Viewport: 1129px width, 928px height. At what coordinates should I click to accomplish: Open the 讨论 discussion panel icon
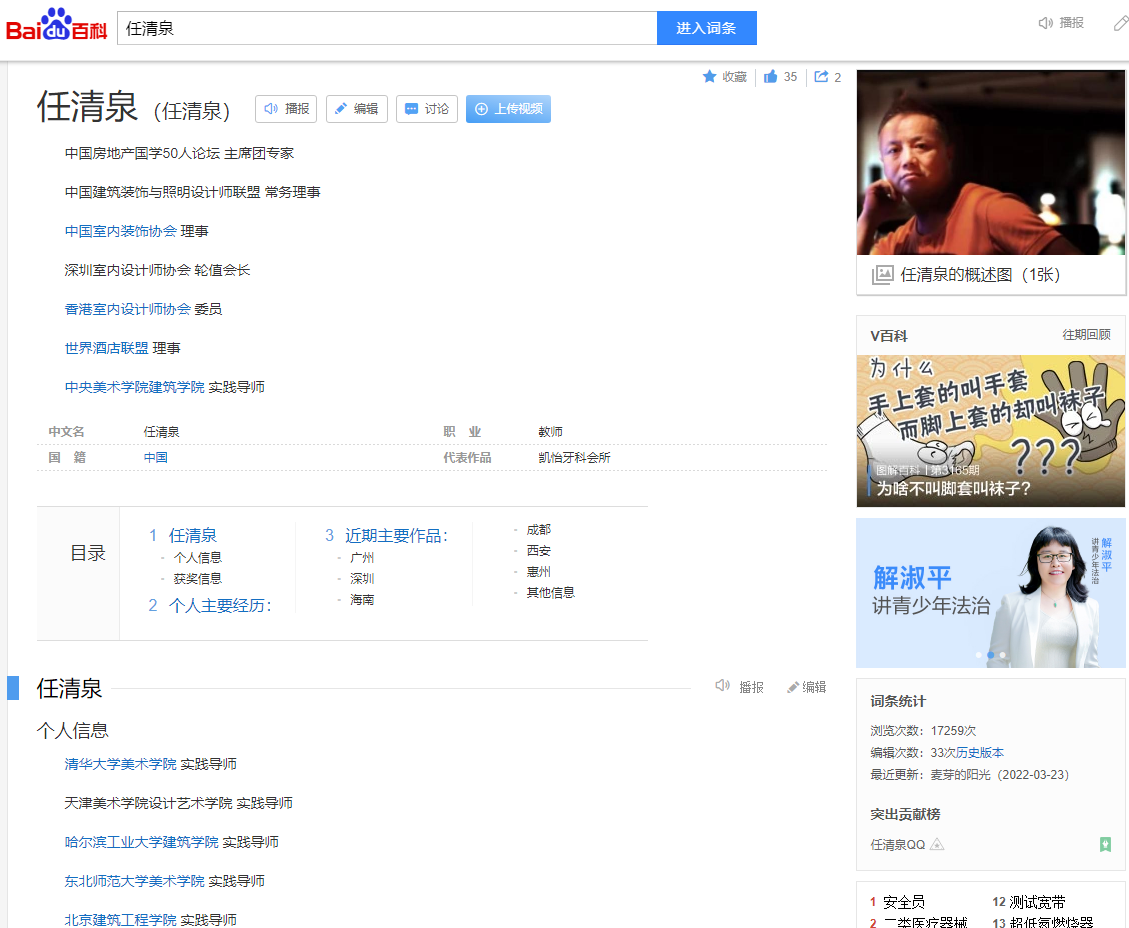tap(410, 109)
